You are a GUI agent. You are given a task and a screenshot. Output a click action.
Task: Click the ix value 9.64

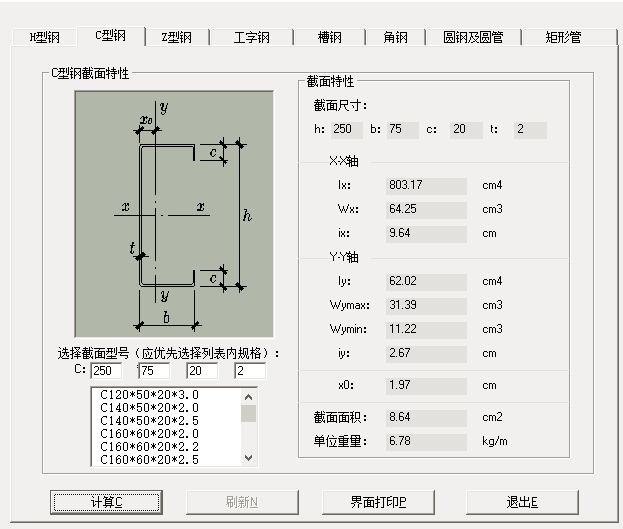426,234
